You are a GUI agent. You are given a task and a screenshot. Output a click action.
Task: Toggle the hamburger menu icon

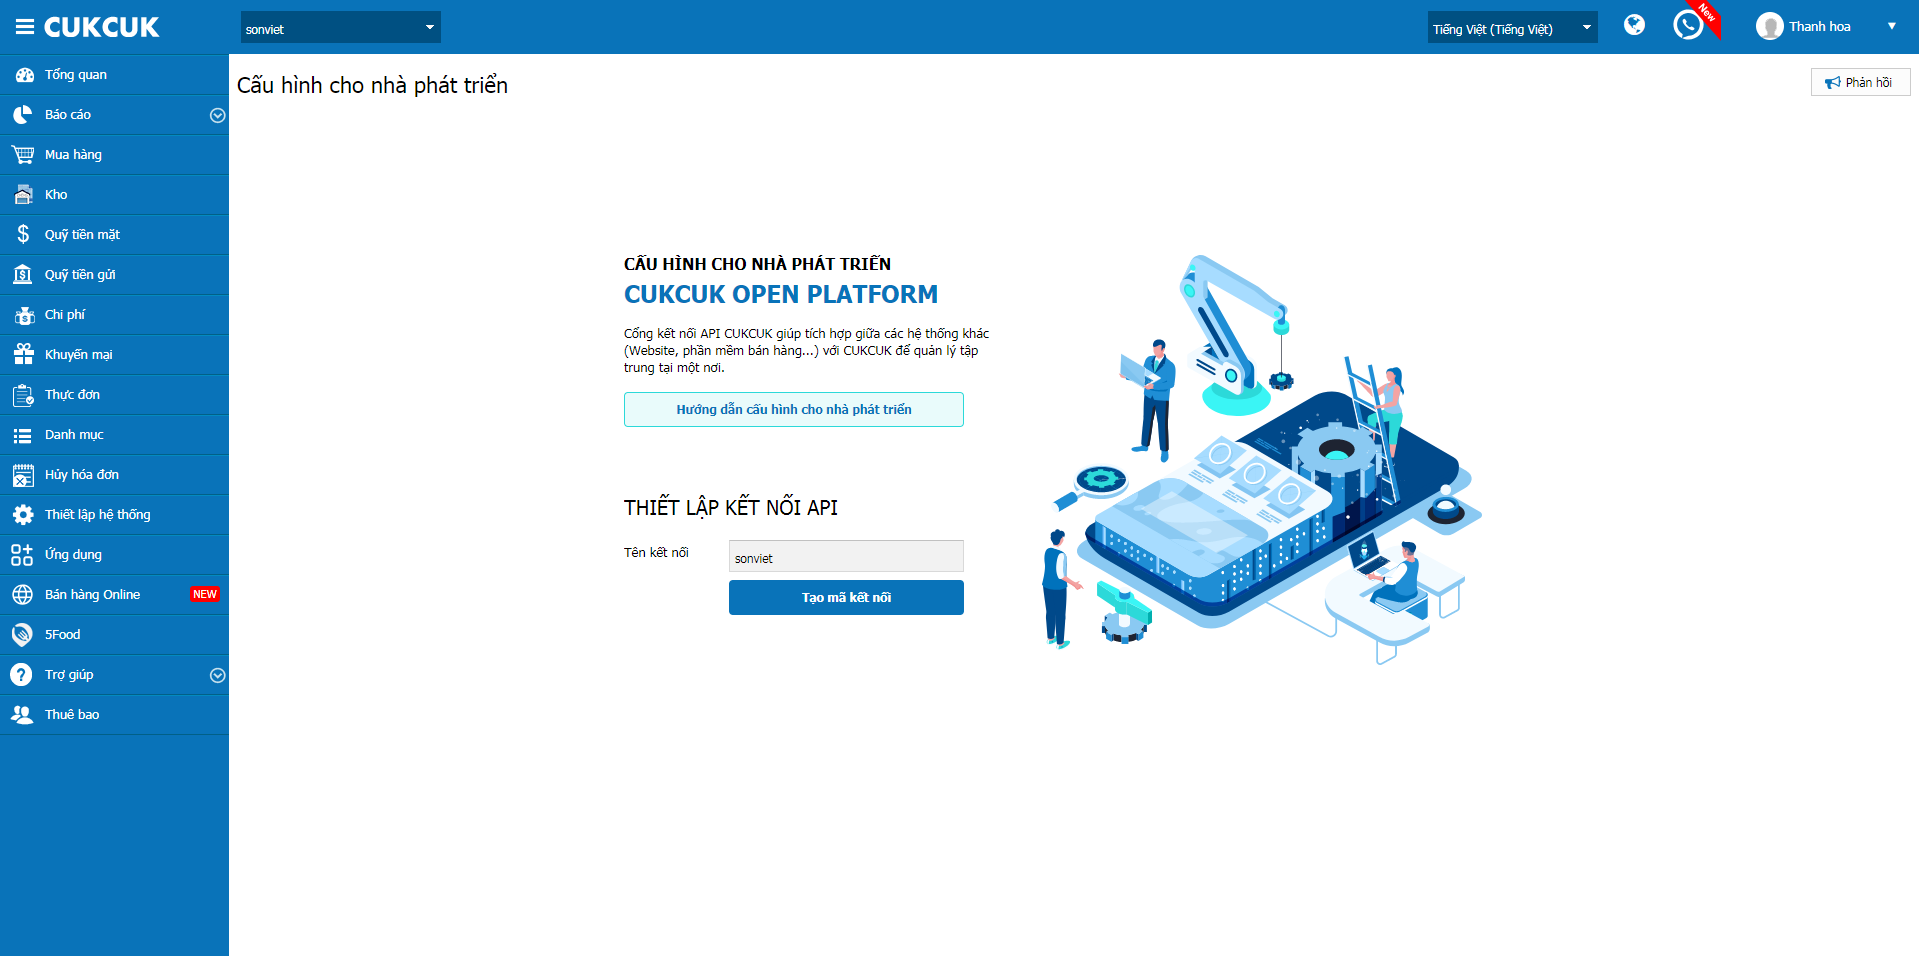(24, 27)
